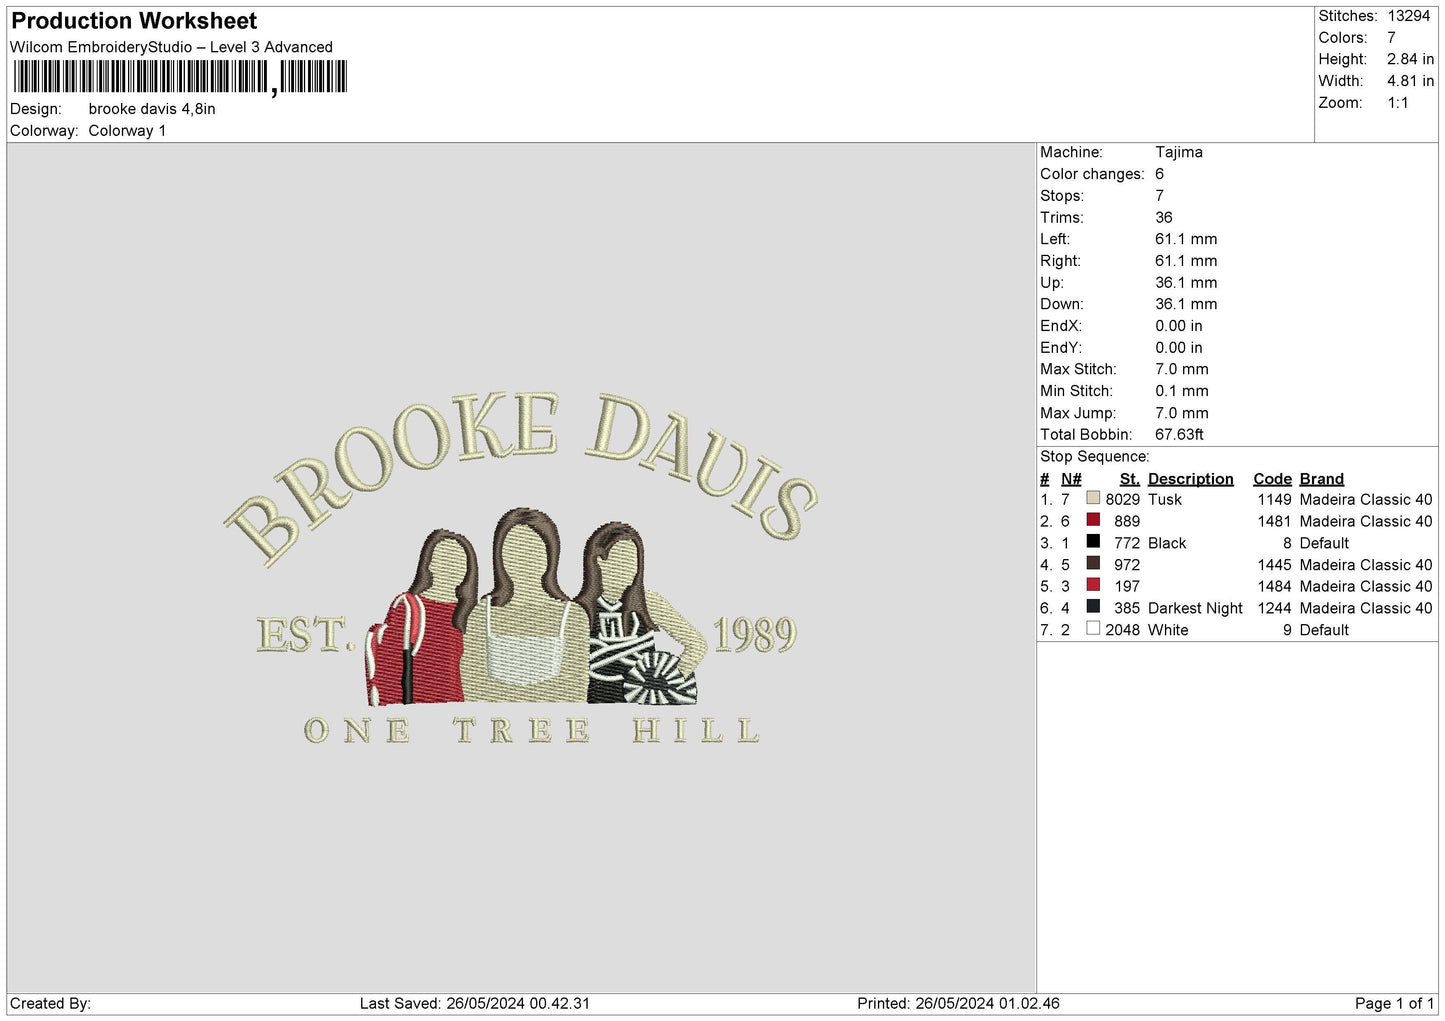Image resolution: width=1445 pixels, height=1021 pixels.
Task: Click the 'Created By:' footer label
Action: click(50, 1003)
